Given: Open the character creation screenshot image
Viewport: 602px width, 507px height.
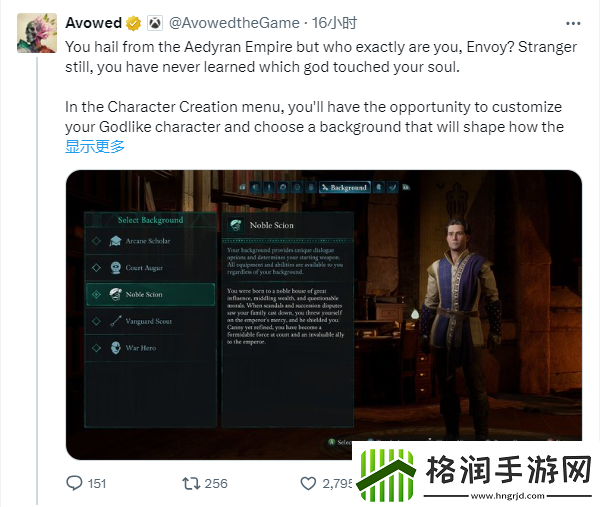Looking at the screenshot, I should (324, 315).
